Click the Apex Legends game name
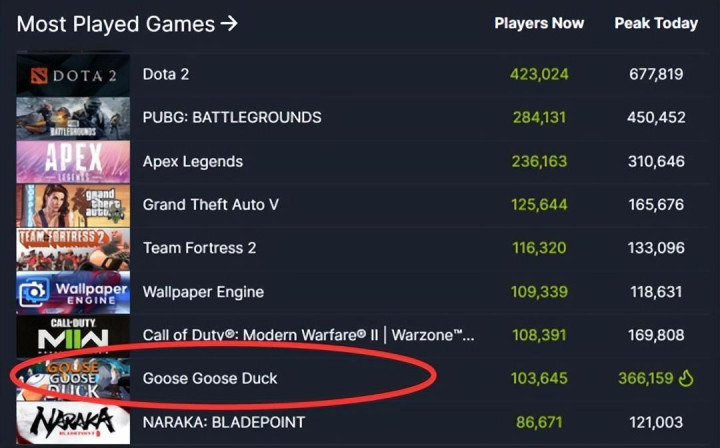 point(193,162)
